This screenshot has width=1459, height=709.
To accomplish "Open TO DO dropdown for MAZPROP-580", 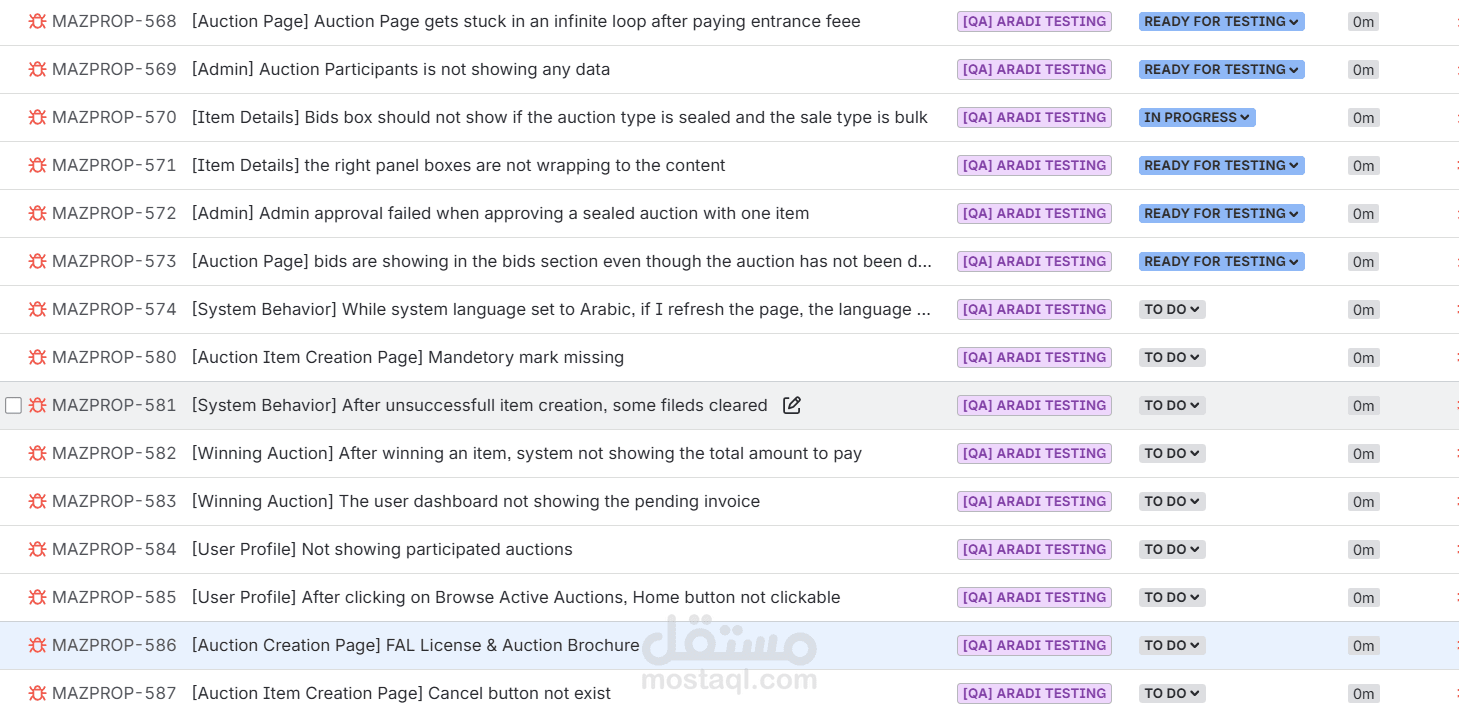I will click(x=1172, y=357).
